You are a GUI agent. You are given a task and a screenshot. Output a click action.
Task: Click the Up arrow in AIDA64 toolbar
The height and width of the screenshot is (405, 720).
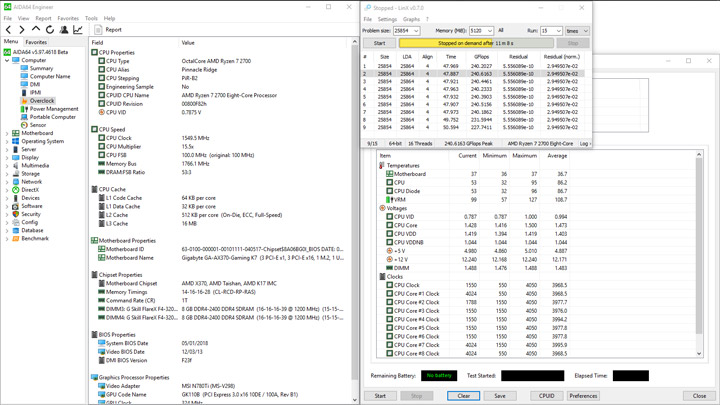(36, 30)
